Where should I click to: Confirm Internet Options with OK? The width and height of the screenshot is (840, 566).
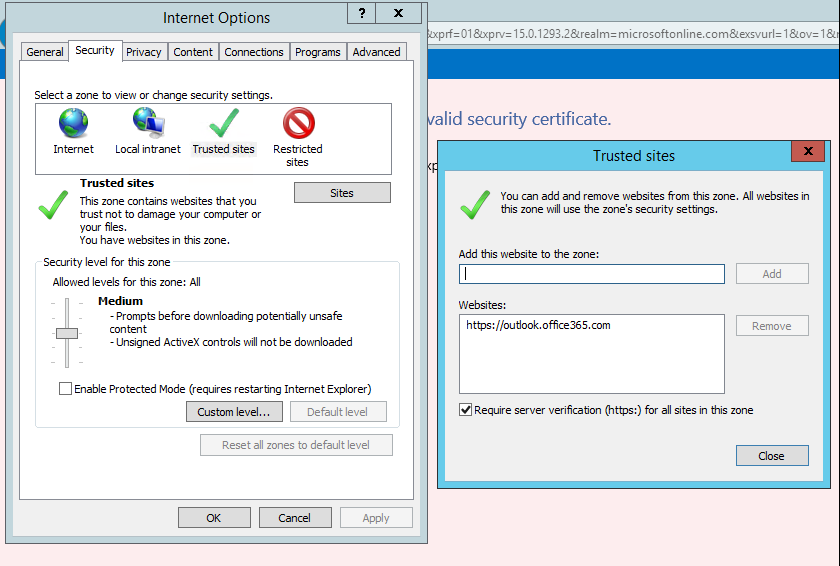[214, 518]
